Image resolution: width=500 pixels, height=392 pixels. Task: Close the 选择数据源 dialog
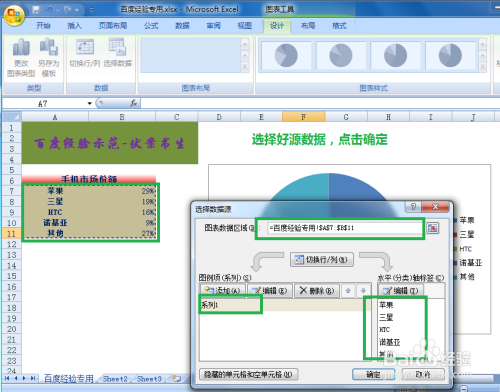[435, 207]
